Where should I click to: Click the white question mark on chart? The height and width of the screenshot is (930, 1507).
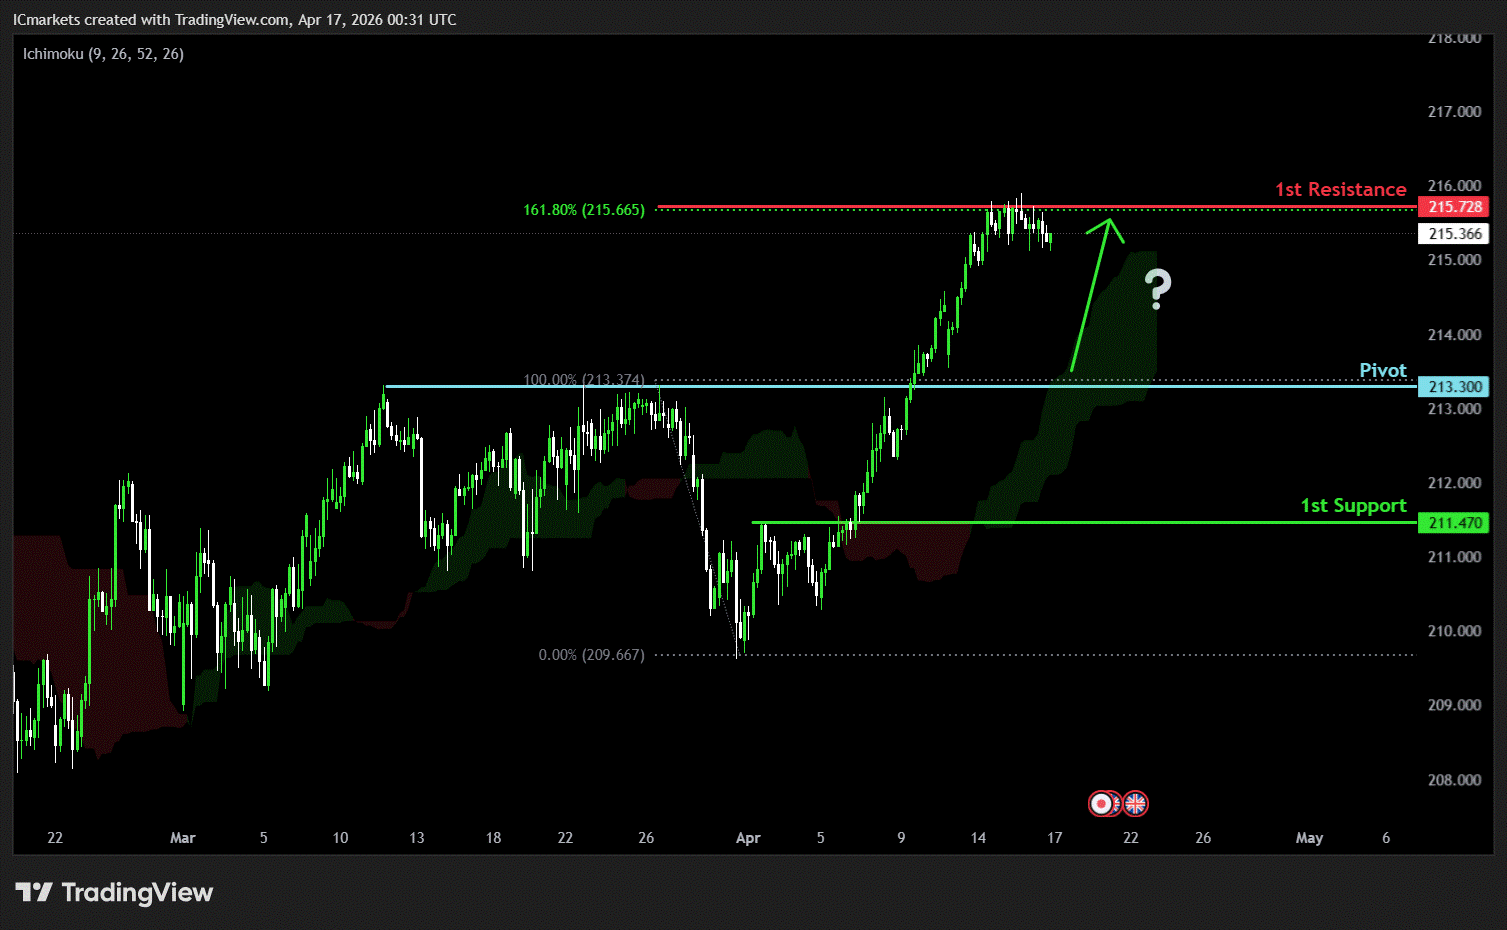[1158, 288]
